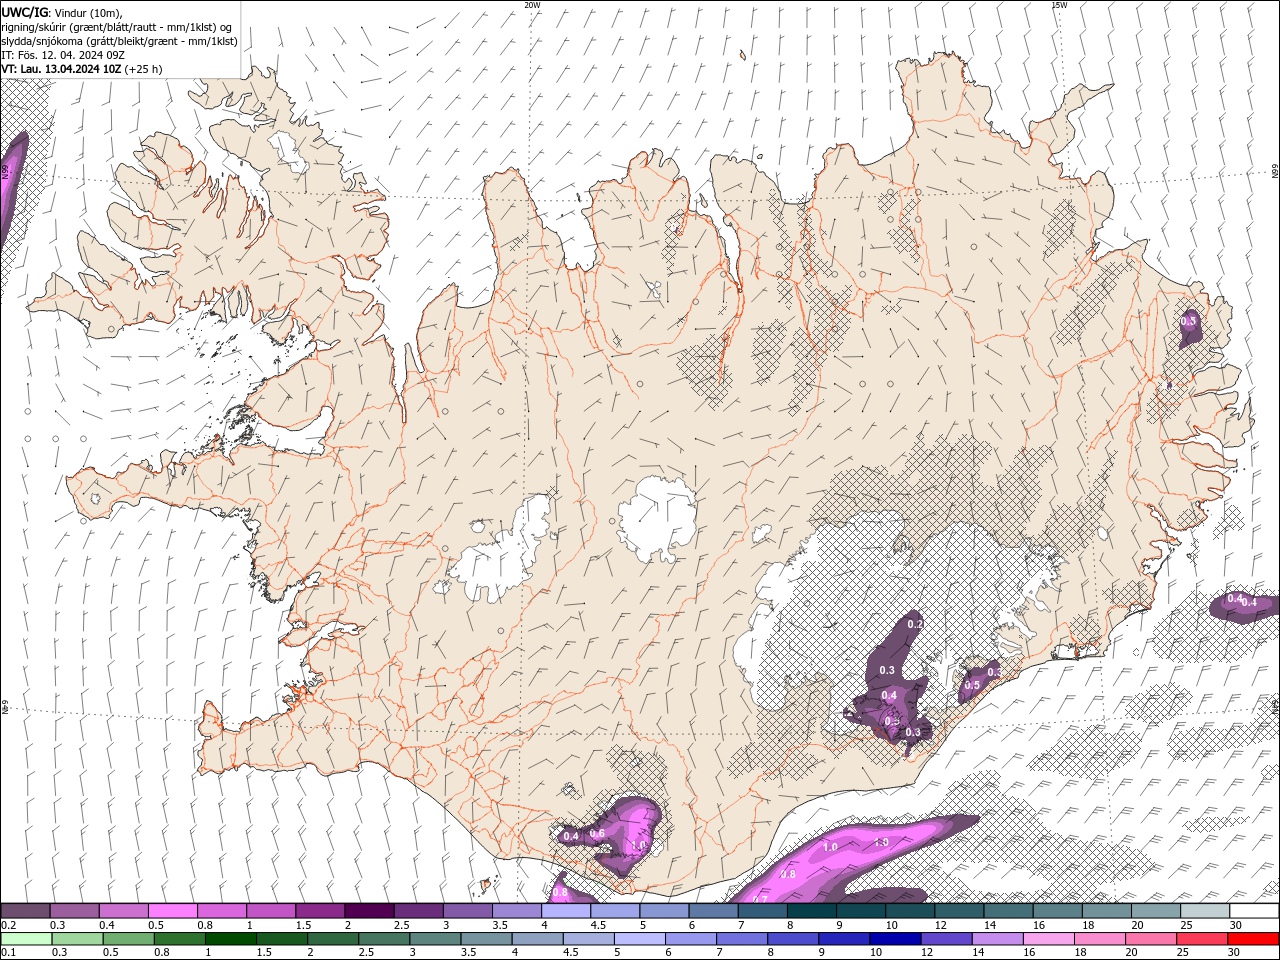Click the "slydda/snjókoma" legend description line
The width and height of the screenshot is (1280, 960).
[x=120, y=41]
